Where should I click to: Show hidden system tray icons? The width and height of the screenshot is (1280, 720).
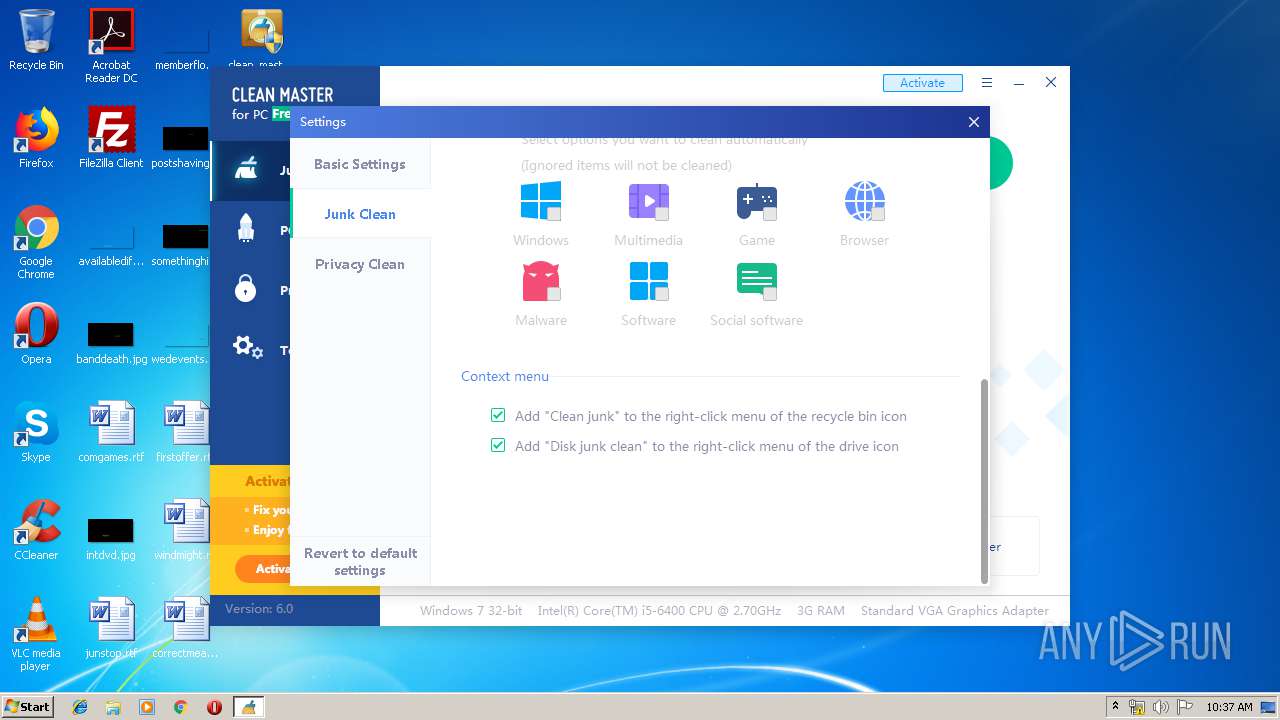click(x=1115, y=707)
